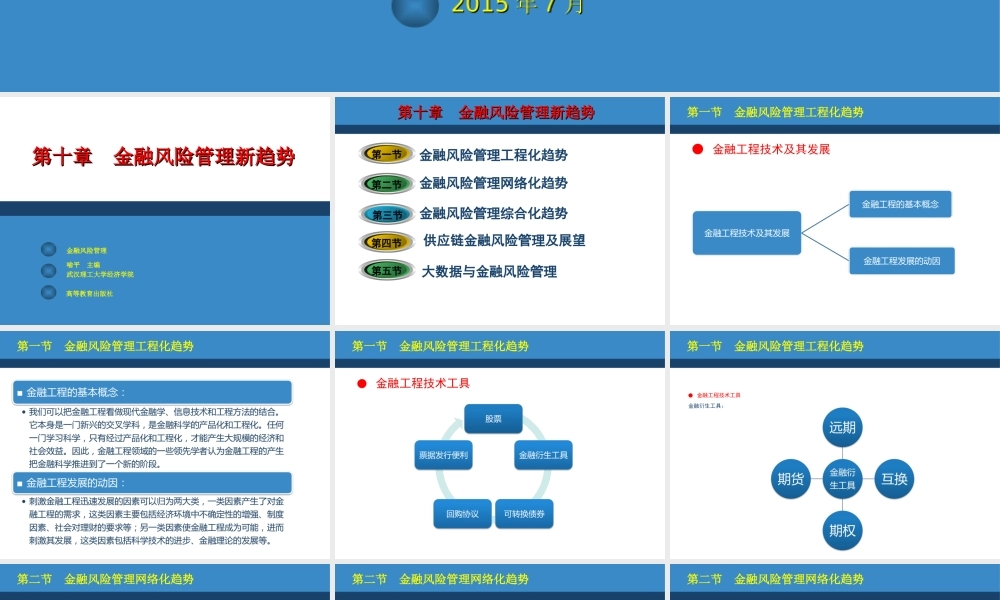1000x600 pixels.
Task: Select the 股票 node in the tools diagram
Action: [493, 418]
